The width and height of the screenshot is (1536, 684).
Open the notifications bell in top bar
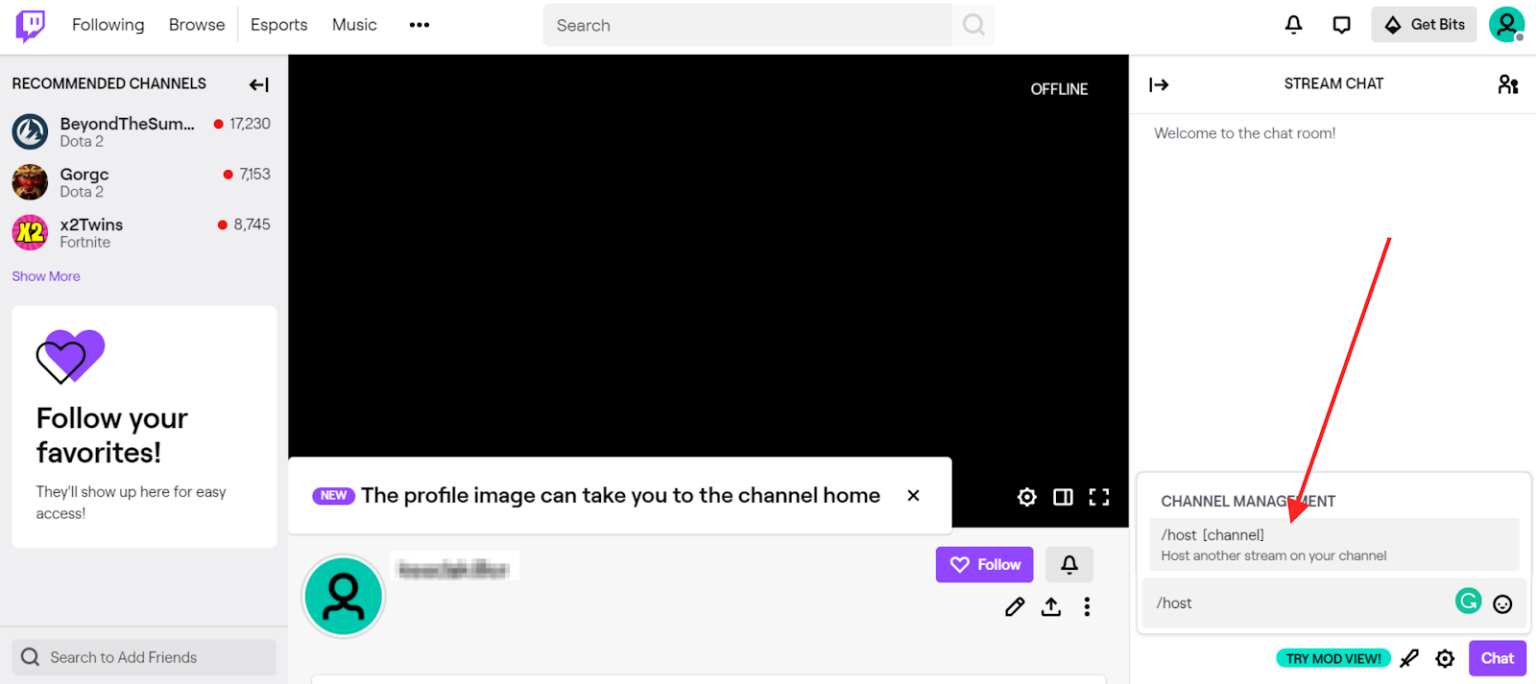pyautogui.click(x=1293, y=25)
